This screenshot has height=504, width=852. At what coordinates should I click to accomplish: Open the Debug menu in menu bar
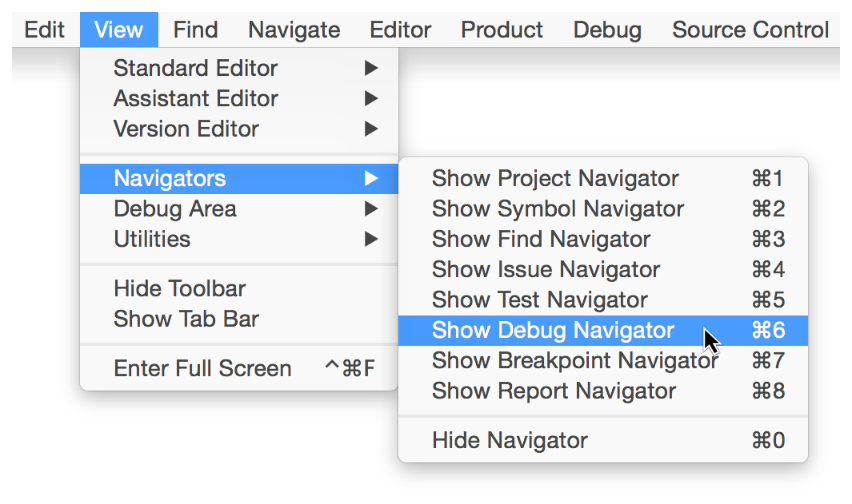point(607,30)
